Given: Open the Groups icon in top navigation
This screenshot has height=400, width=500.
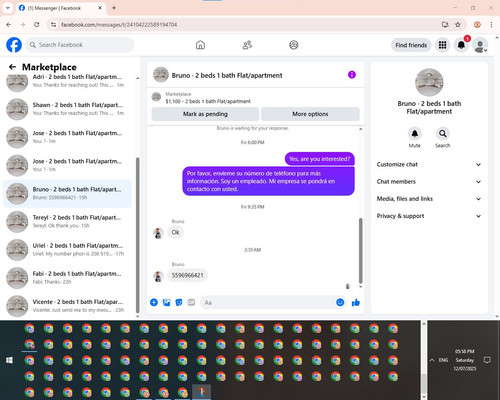Looking at the screenshot, I should tap(294, 45).
